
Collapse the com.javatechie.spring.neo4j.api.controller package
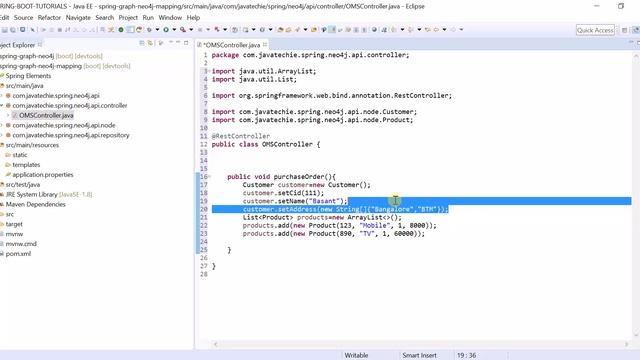pyautogui.click(x=2, y=105)
